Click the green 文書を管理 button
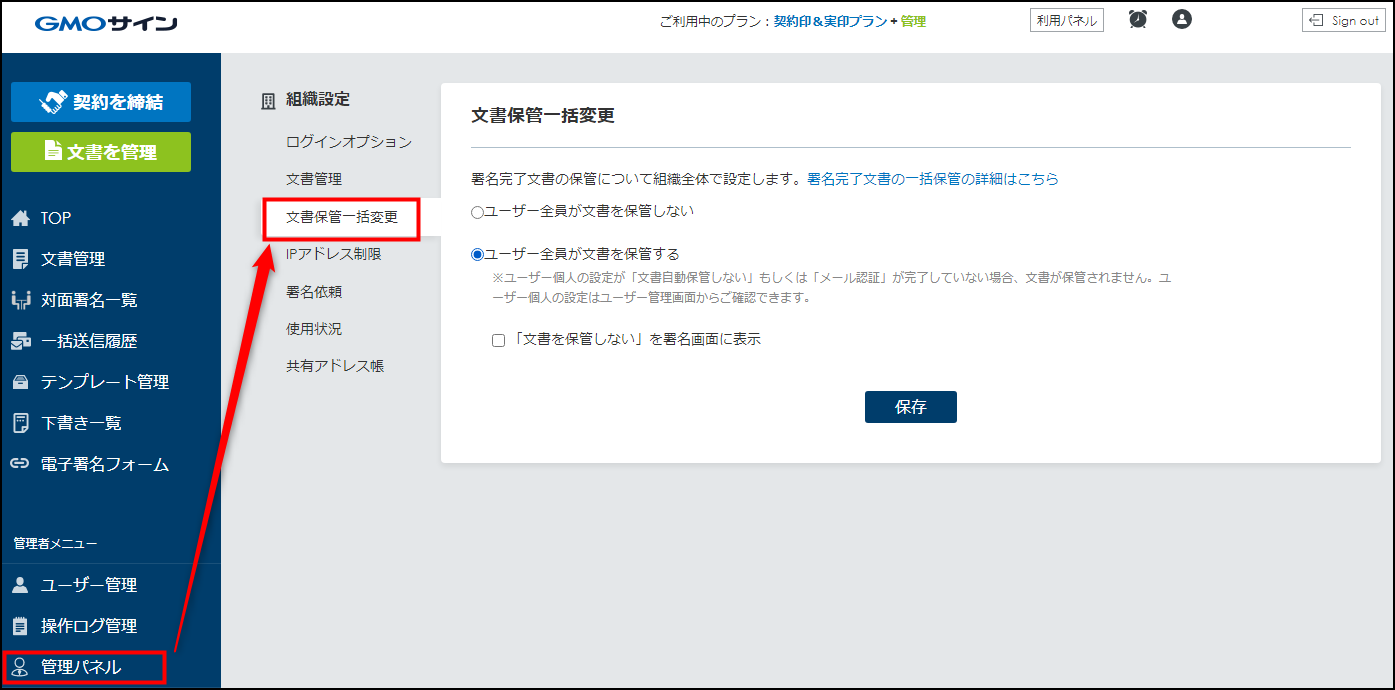Viewport: 1395px width, 690px height. 101,152
